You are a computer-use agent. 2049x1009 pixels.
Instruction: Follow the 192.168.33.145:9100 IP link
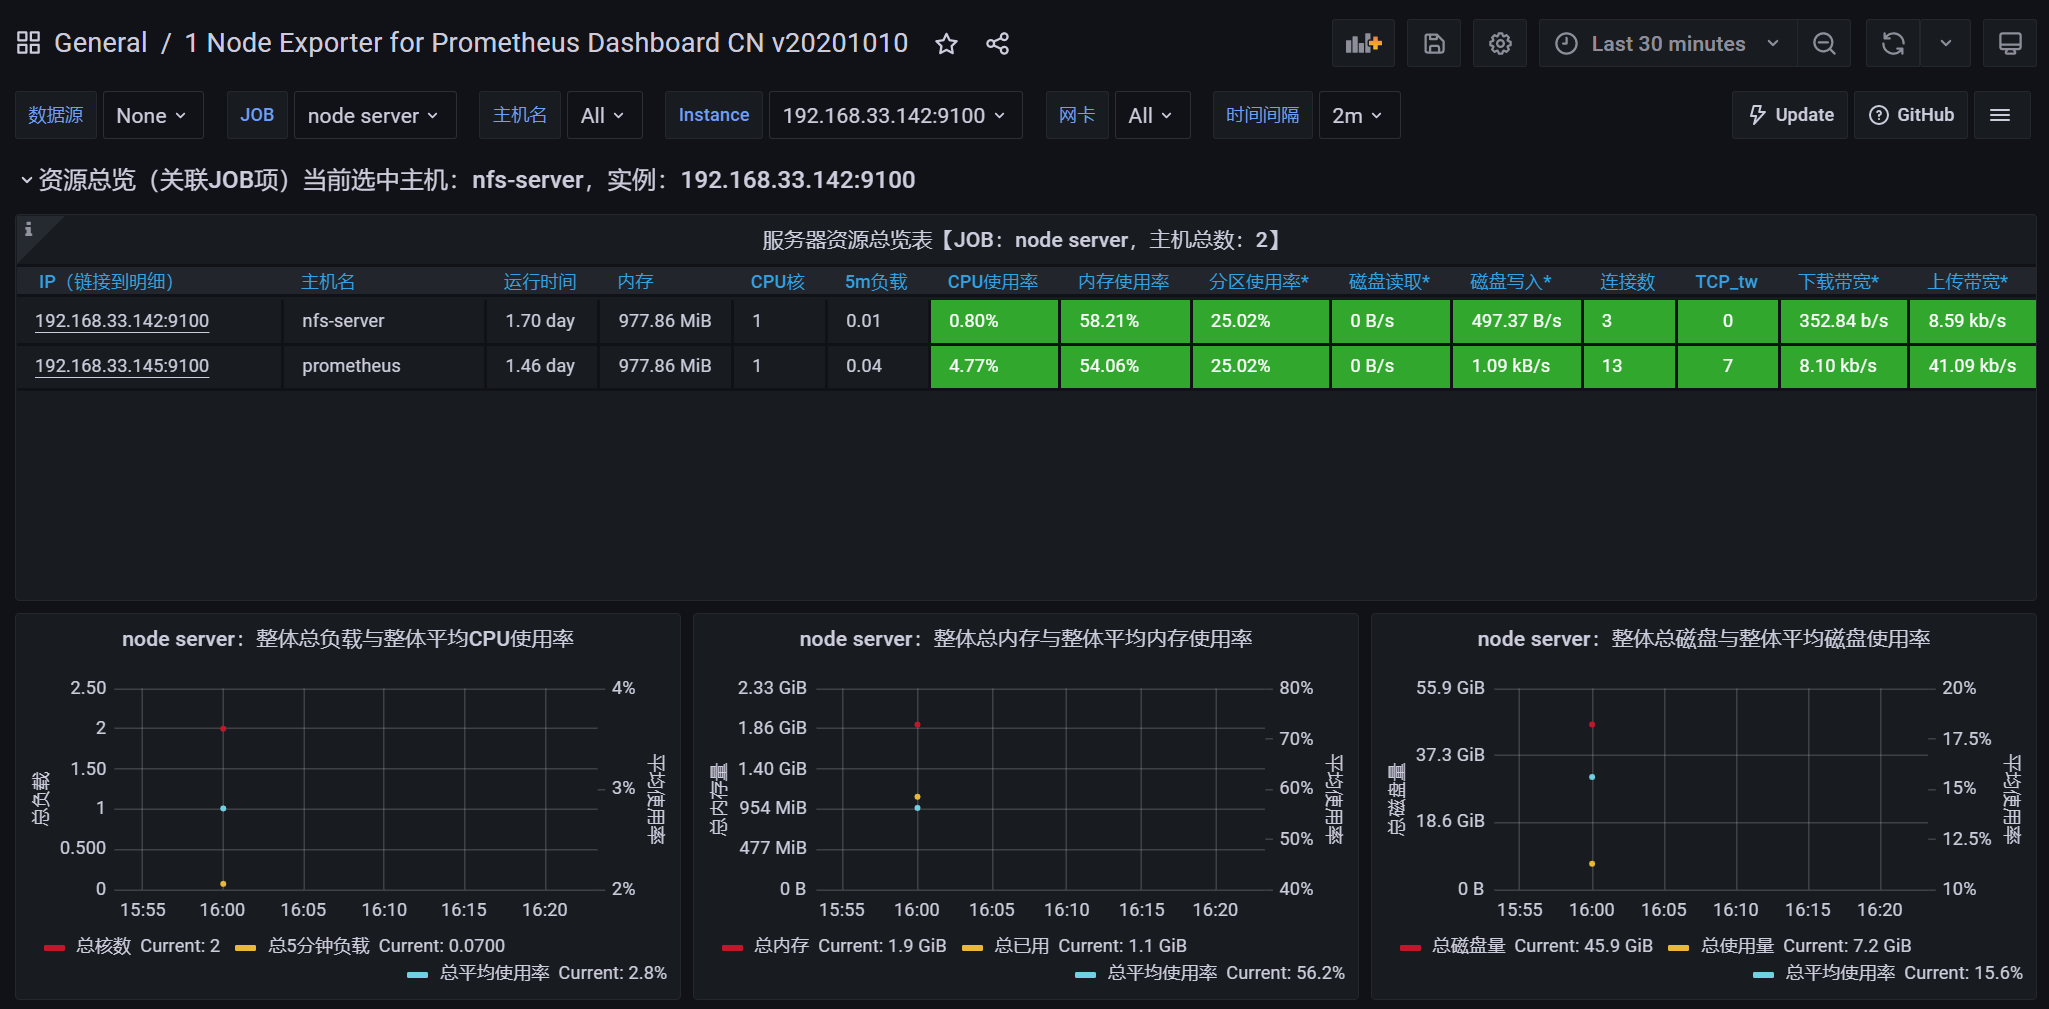(x=121, y=366)
